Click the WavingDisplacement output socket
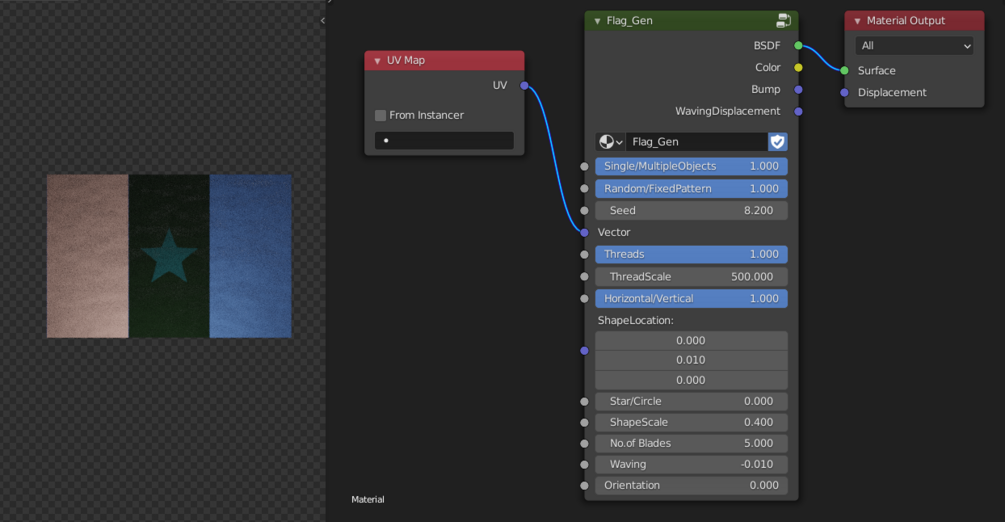The image size is (1005, 522). pyautogui.click(x=798, y=112)
